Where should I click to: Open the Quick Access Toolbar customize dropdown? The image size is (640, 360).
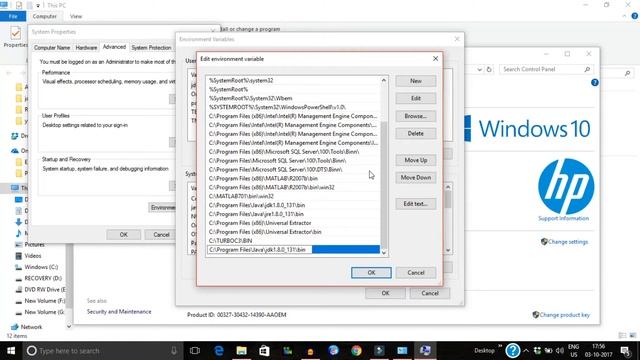click(x=38, y=5)
